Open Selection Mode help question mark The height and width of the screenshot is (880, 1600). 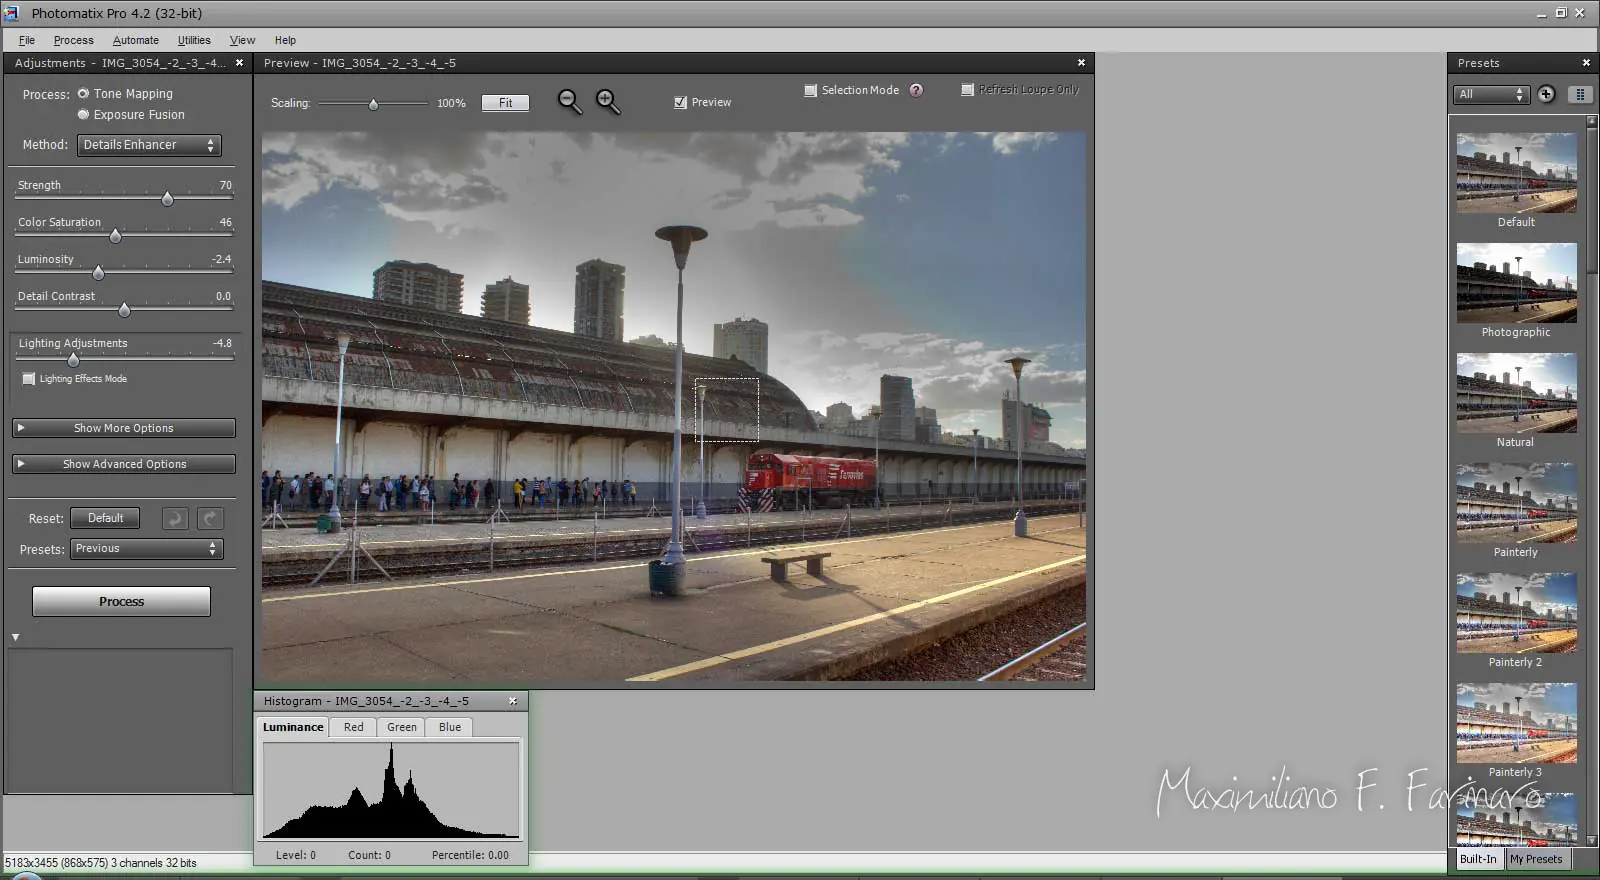(916, 90)
